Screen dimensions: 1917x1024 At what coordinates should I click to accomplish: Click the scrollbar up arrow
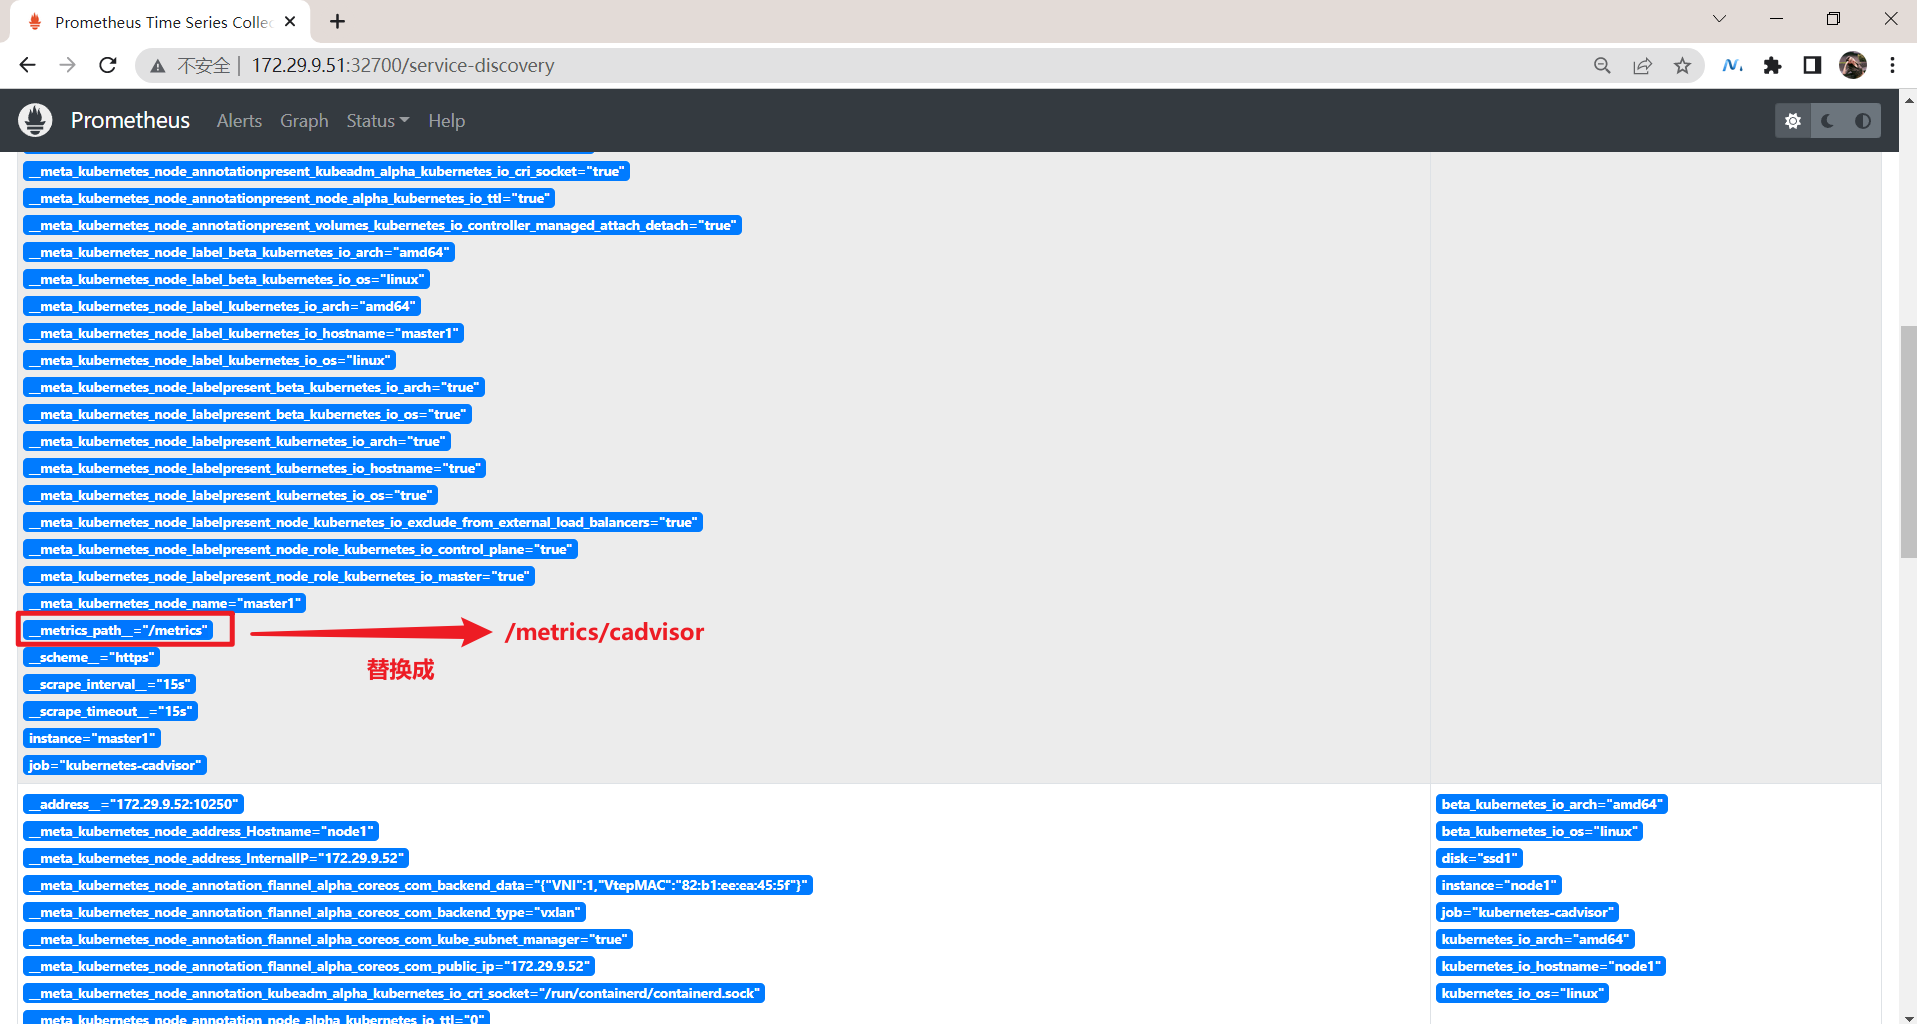click(1908, 100)
